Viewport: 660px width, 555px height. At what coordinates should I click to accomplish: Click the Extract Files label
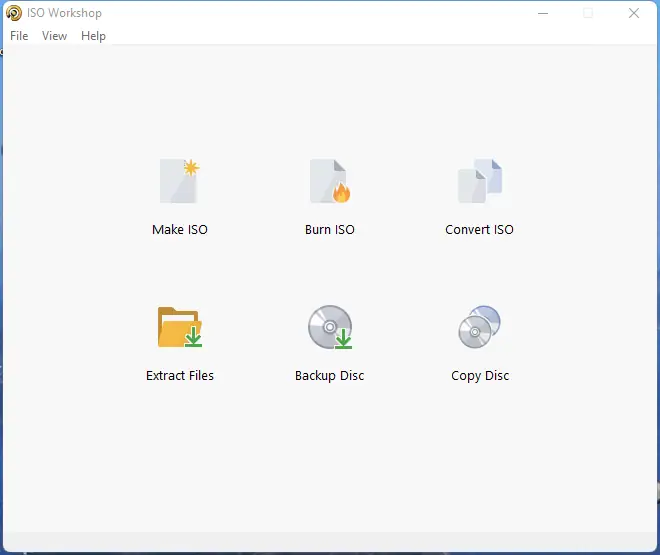pos(180,375)
